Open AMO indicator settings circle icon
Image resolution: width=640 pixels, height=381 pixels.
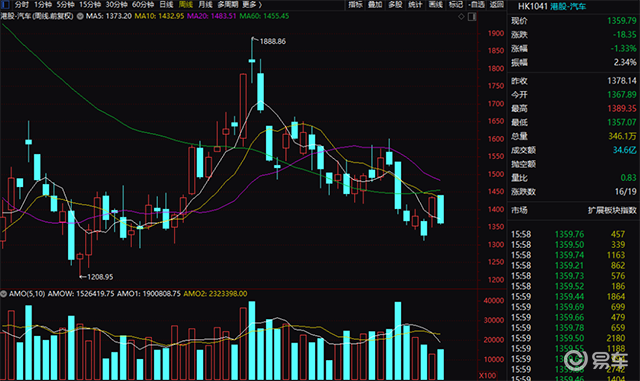tap(4, 294)
